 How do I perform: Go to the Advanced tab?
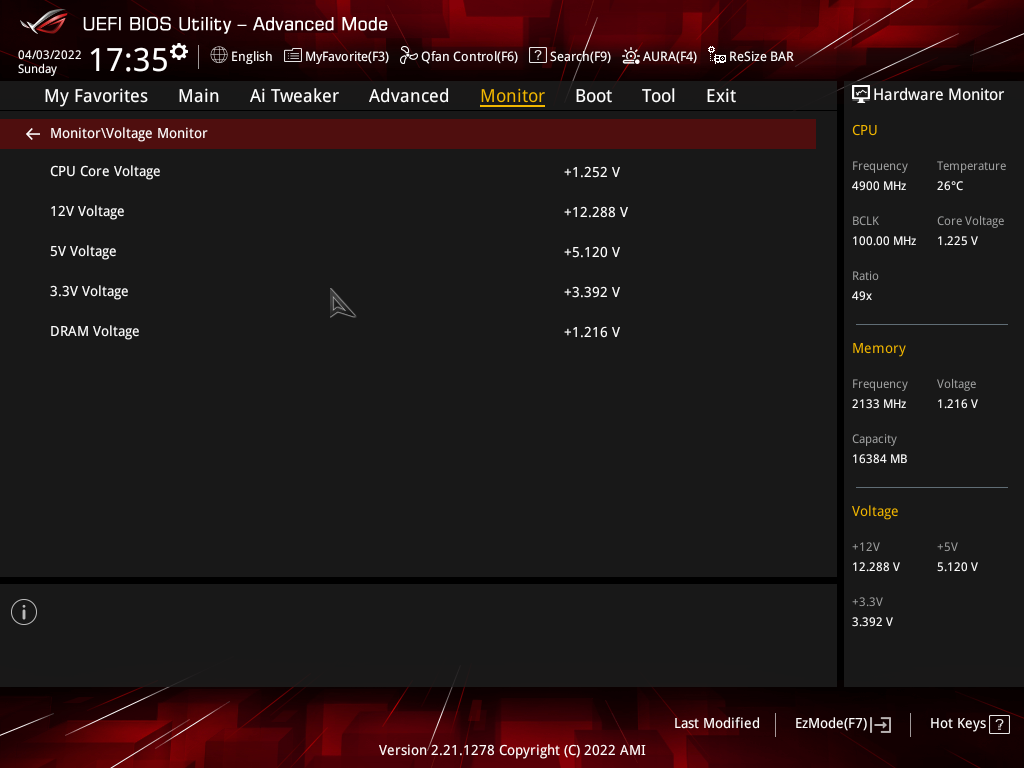[x=409, y=96]
